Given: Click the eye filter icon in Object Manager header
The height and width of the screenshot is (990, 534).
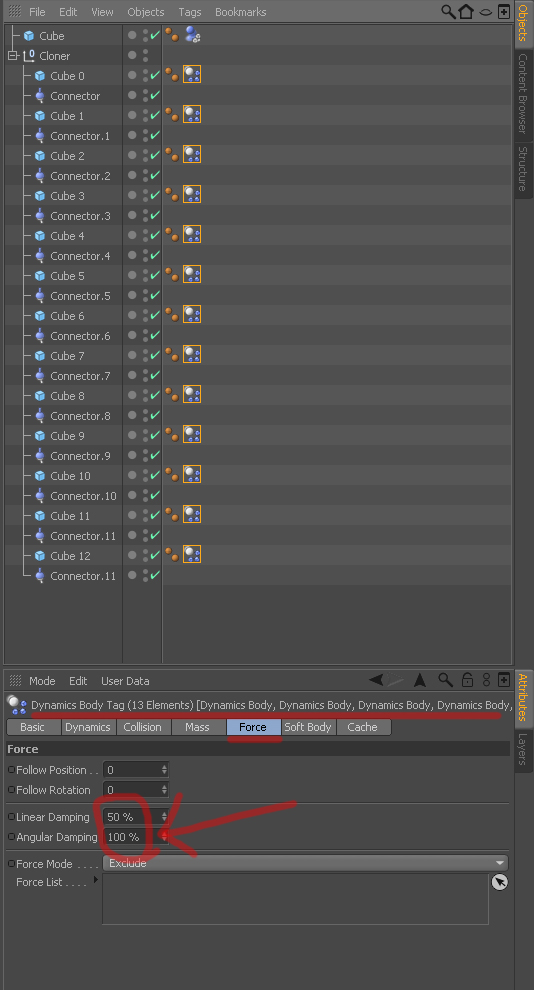Looking at the screenshot, I should 485,12.
